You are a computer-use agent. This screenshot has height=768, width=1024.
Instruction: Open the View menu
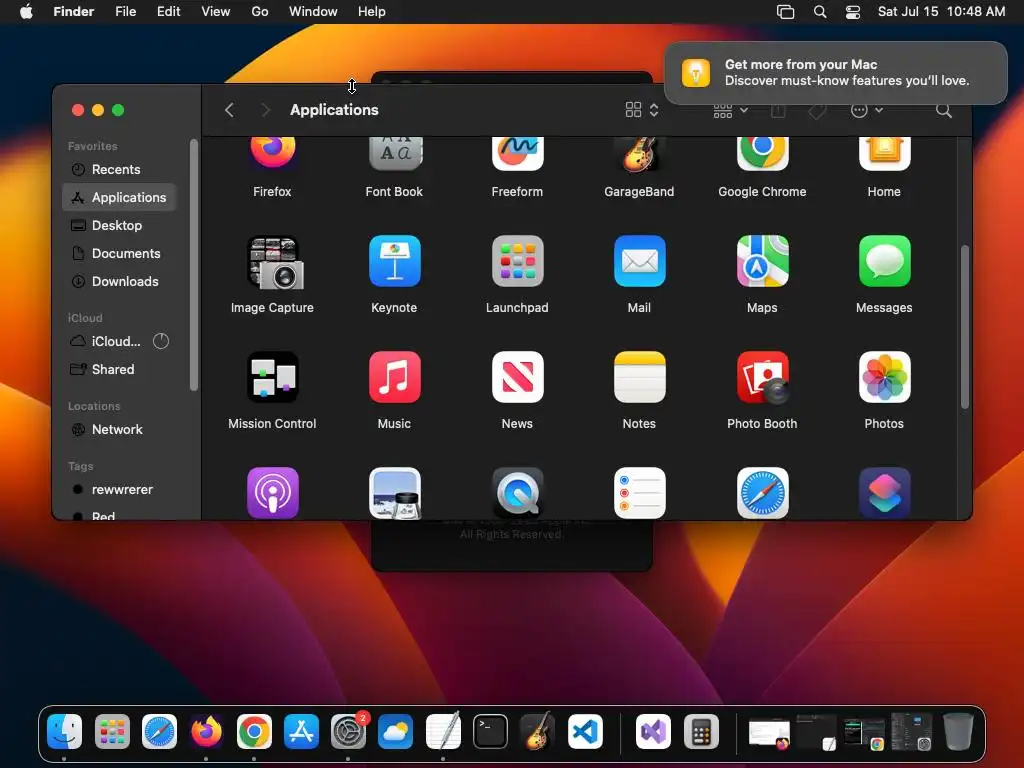pos(216,12)
